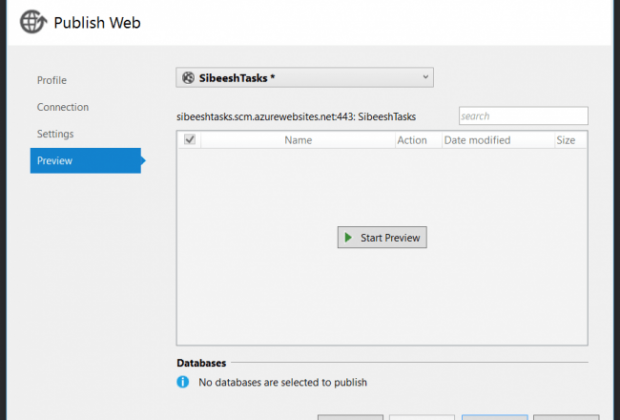Viewport: 620px width, 420px height.
Task: Click the Start Preview button
Action: pos(382,237)
